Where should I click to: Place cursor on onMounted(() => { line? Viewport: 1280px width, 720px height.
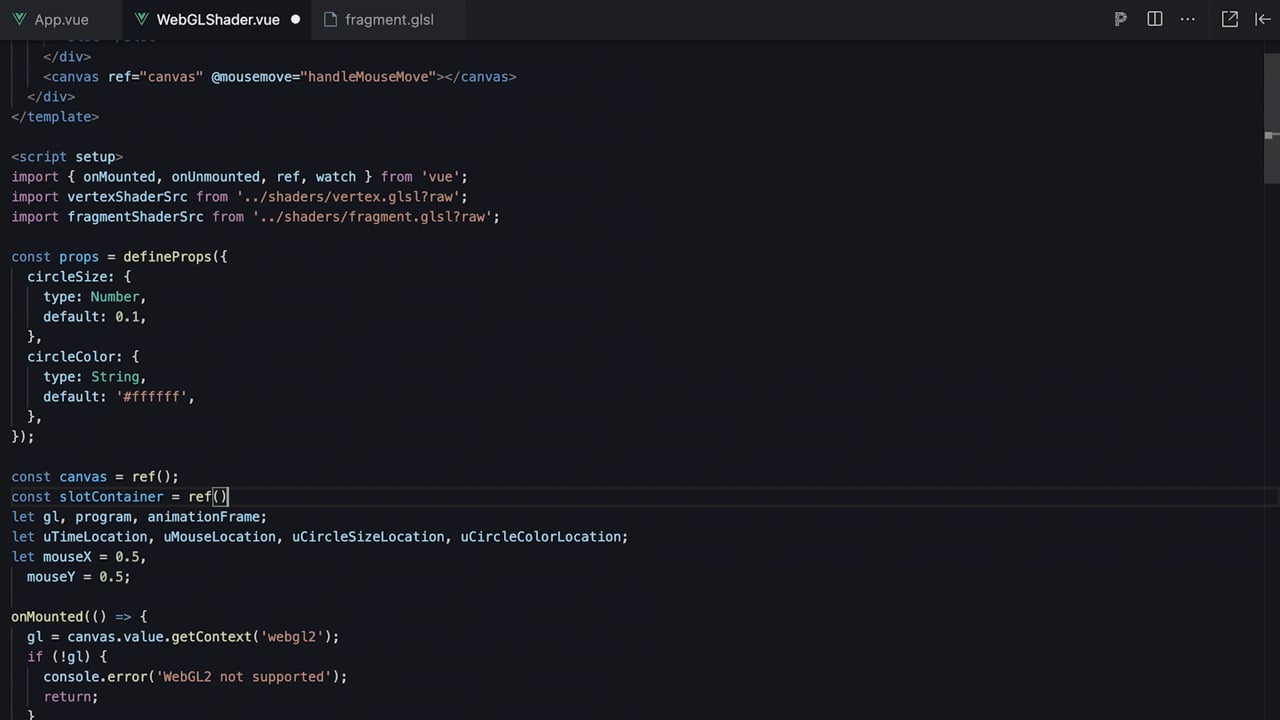click(80, 616)
